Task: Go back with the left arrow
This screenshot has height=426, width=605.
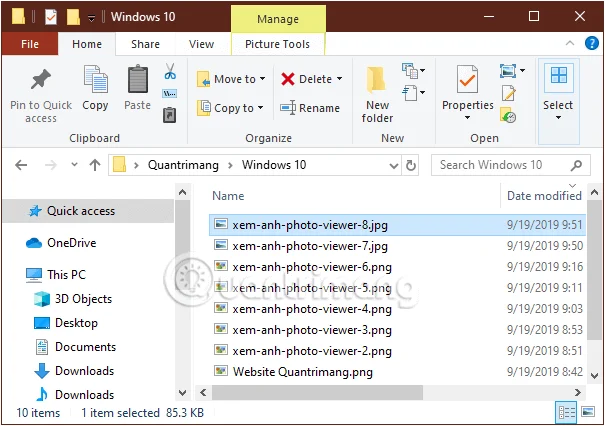Action: pos(21,165)
